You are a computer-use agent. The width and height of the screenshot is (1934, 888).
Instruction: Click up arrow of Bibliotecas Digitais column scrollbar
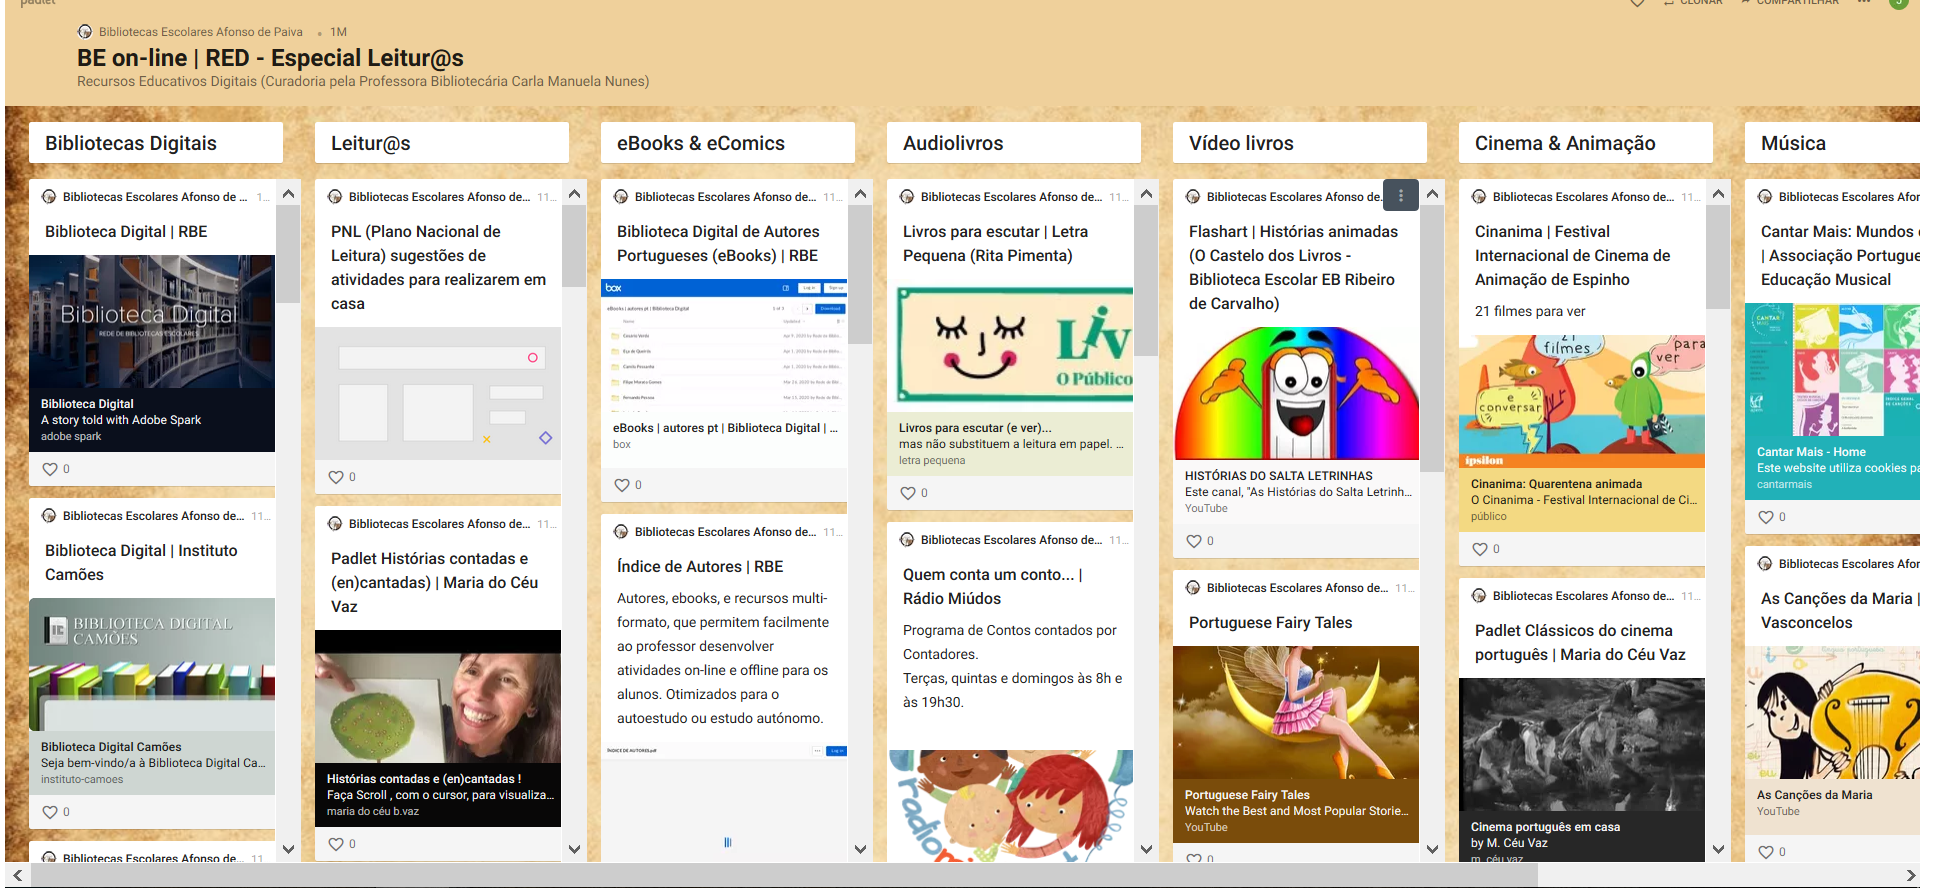tap(288, 193)
